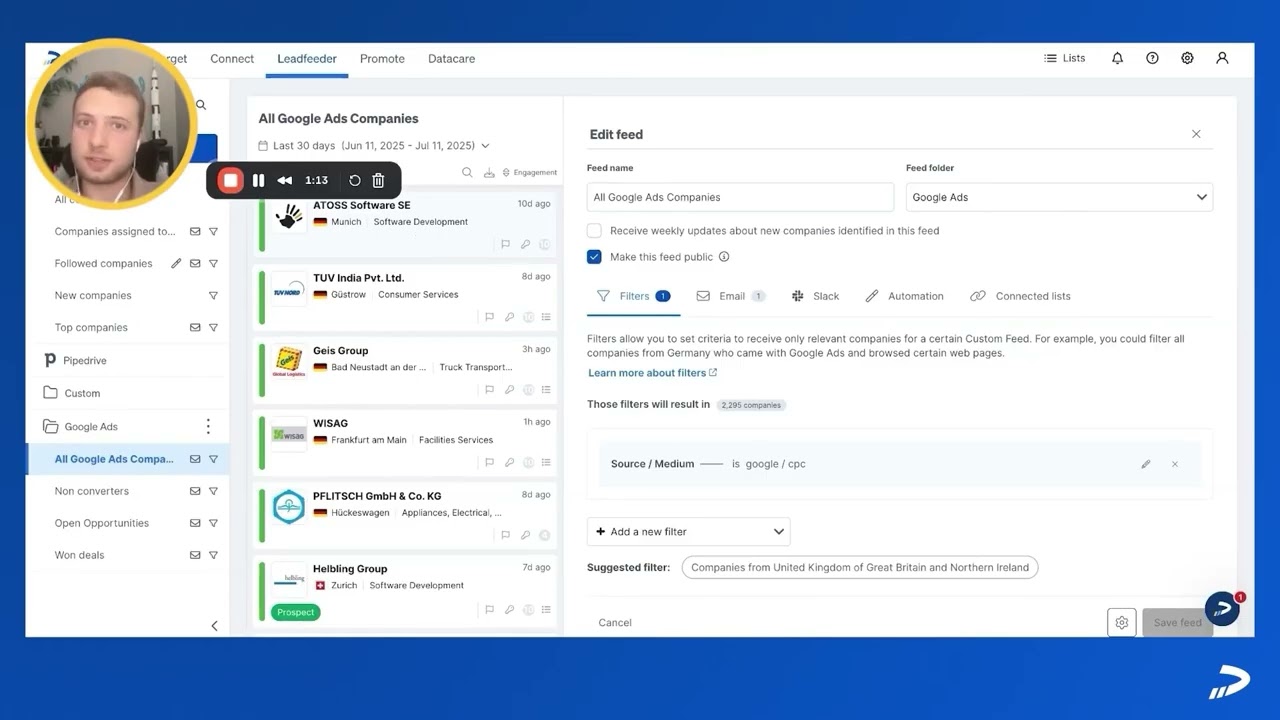The width and height of the screenshot is (1280, 720).
Task: Open the chat widget with notification badge
Action: click(1222, 608)
